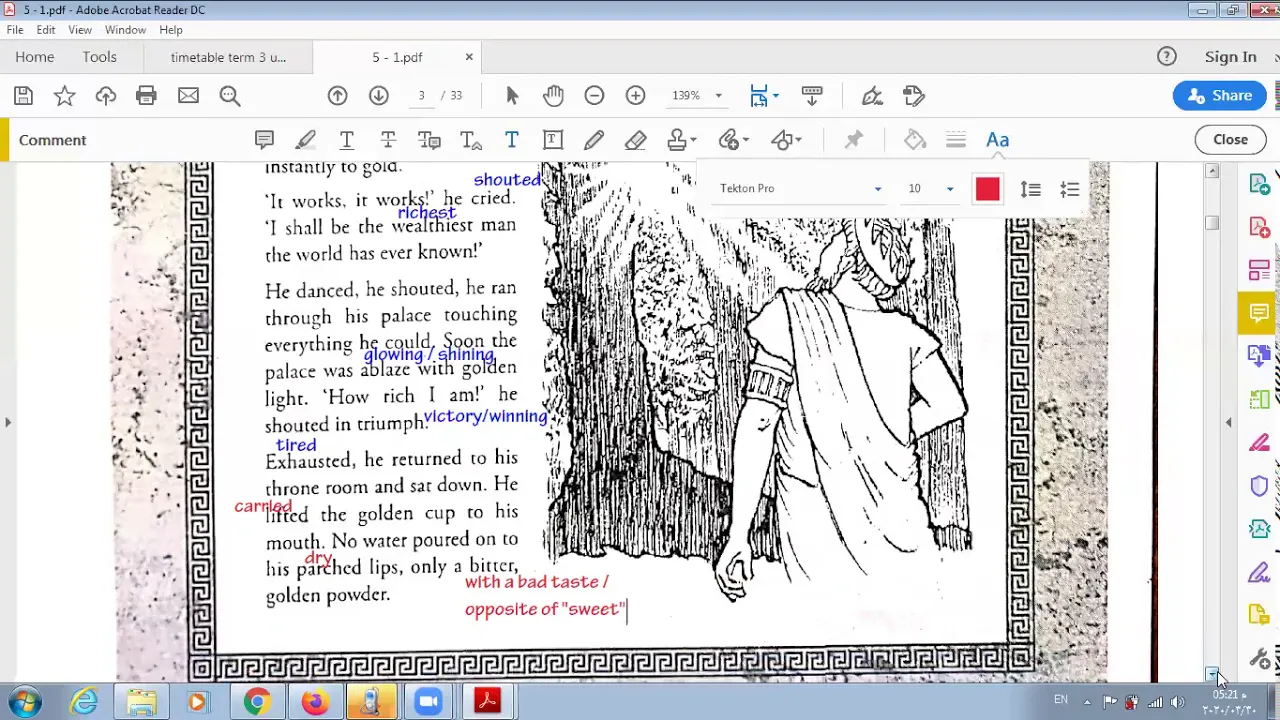Switch to the Home tab
The height and width of the screenshot is (720, 1280).
pos(35,57)
